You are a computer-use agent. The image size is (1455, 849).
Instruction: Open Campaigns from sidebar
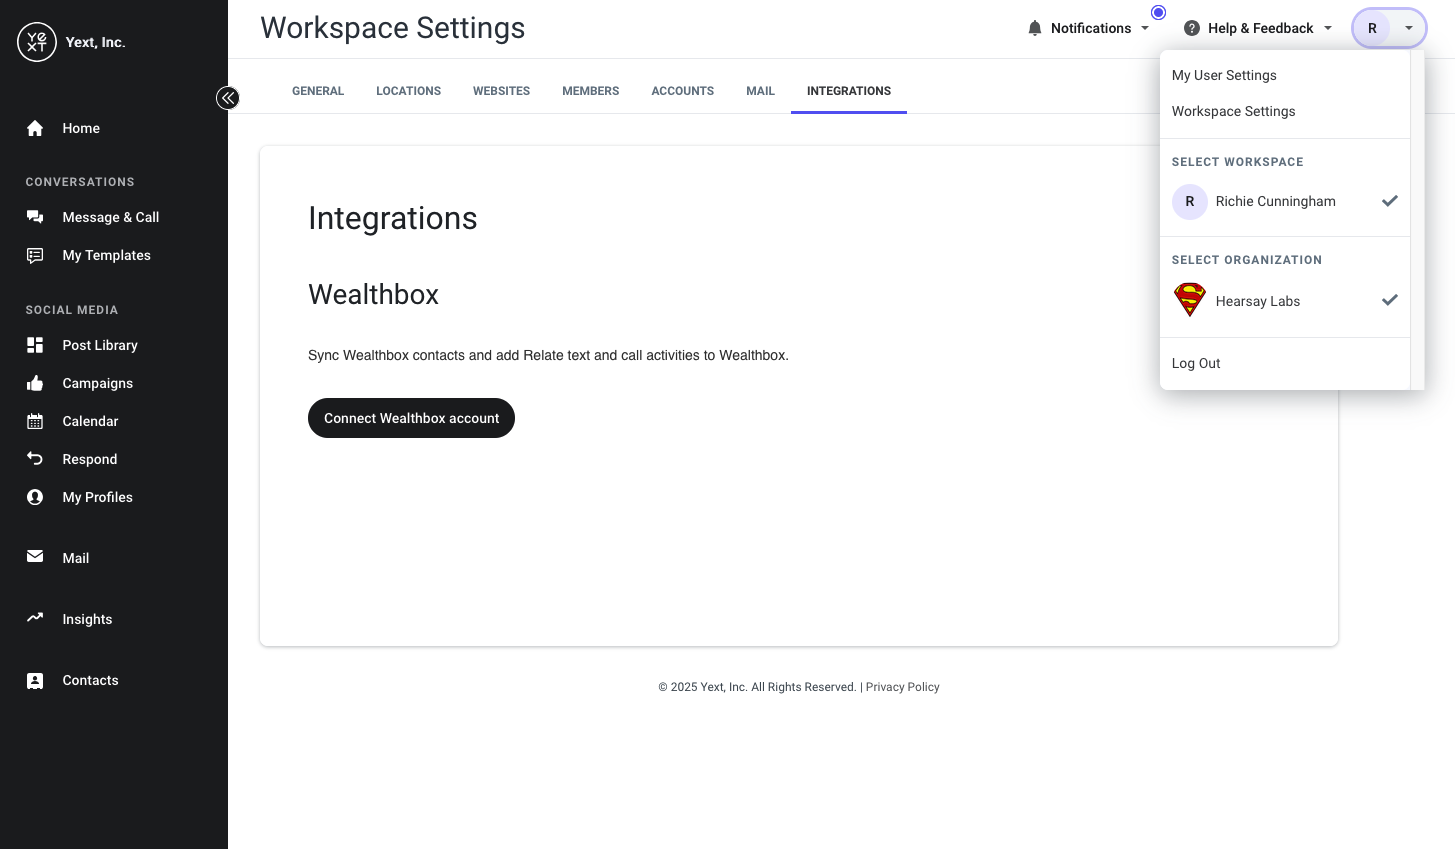coord(97,383)
